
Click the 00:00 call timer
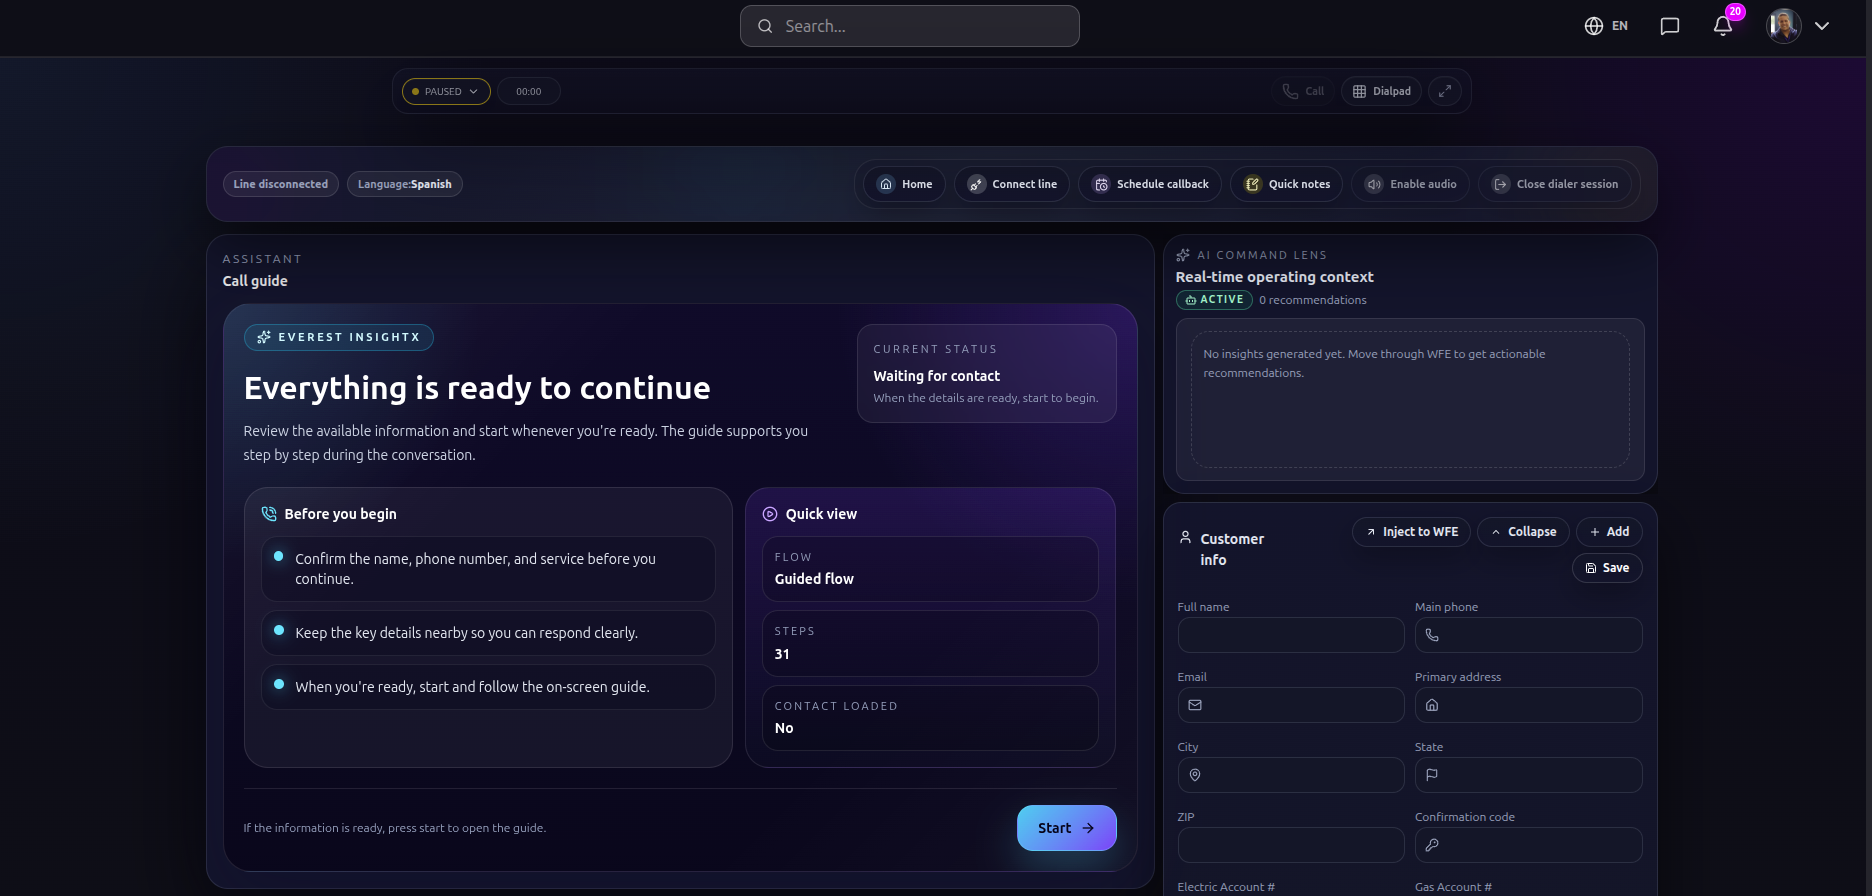click(x=528, y=91)
